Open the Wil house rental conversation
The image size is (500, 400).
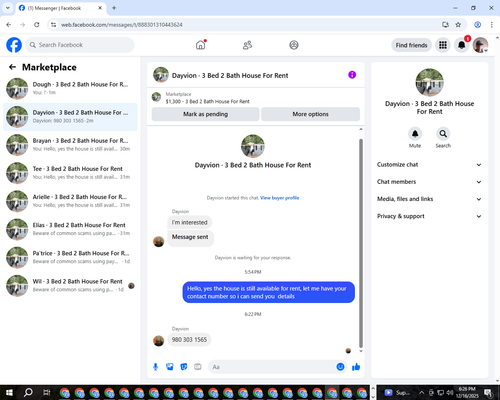pyautogui.click(x=70, y=286)
